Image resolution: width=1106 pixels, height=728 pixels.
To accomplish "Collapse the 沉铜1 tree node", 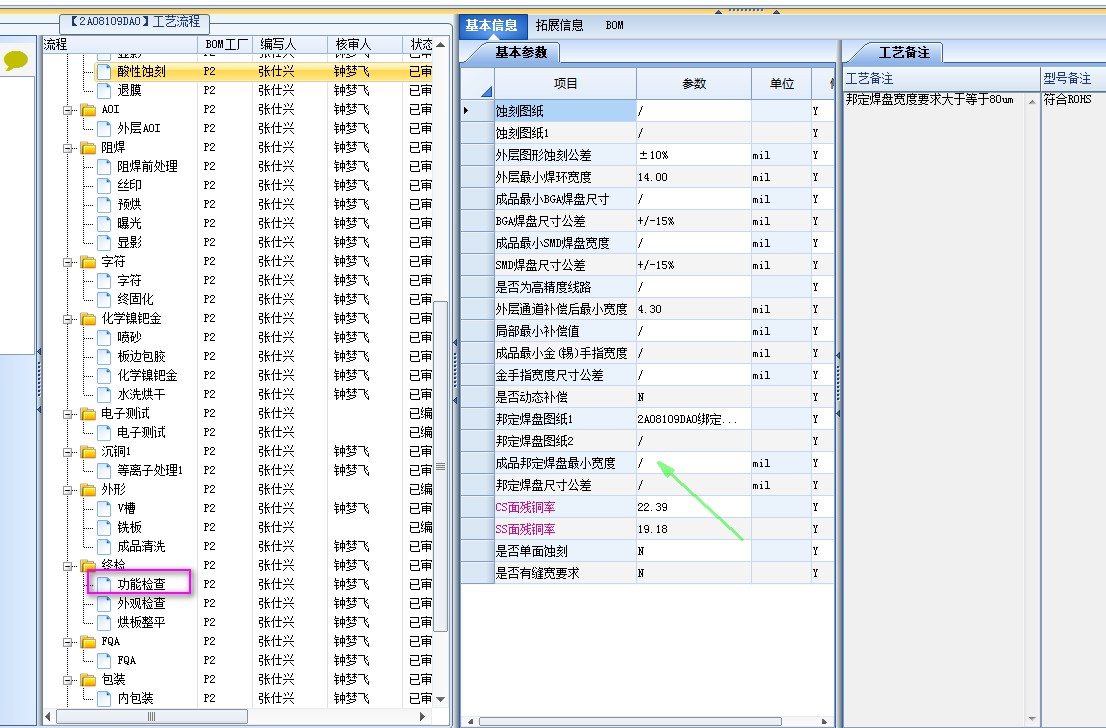I will 68,452.
